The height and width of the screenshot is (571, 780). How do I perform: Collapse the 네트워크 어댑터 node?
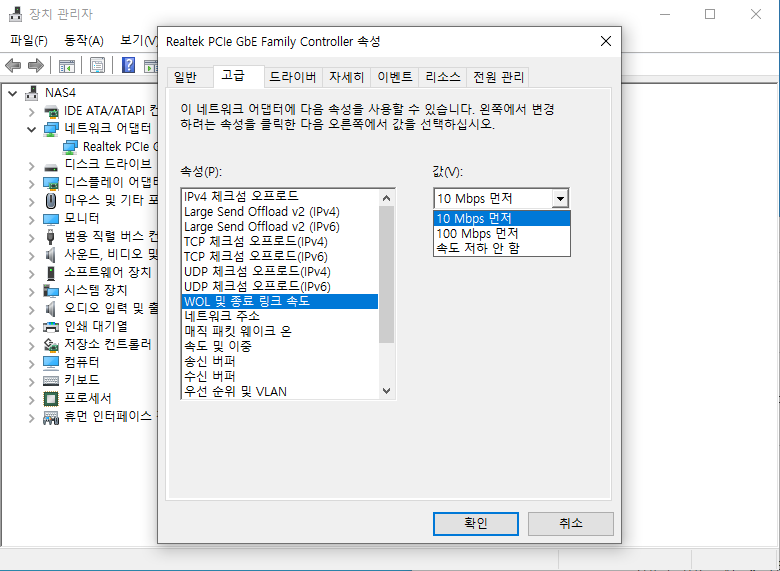pos(32,129)
